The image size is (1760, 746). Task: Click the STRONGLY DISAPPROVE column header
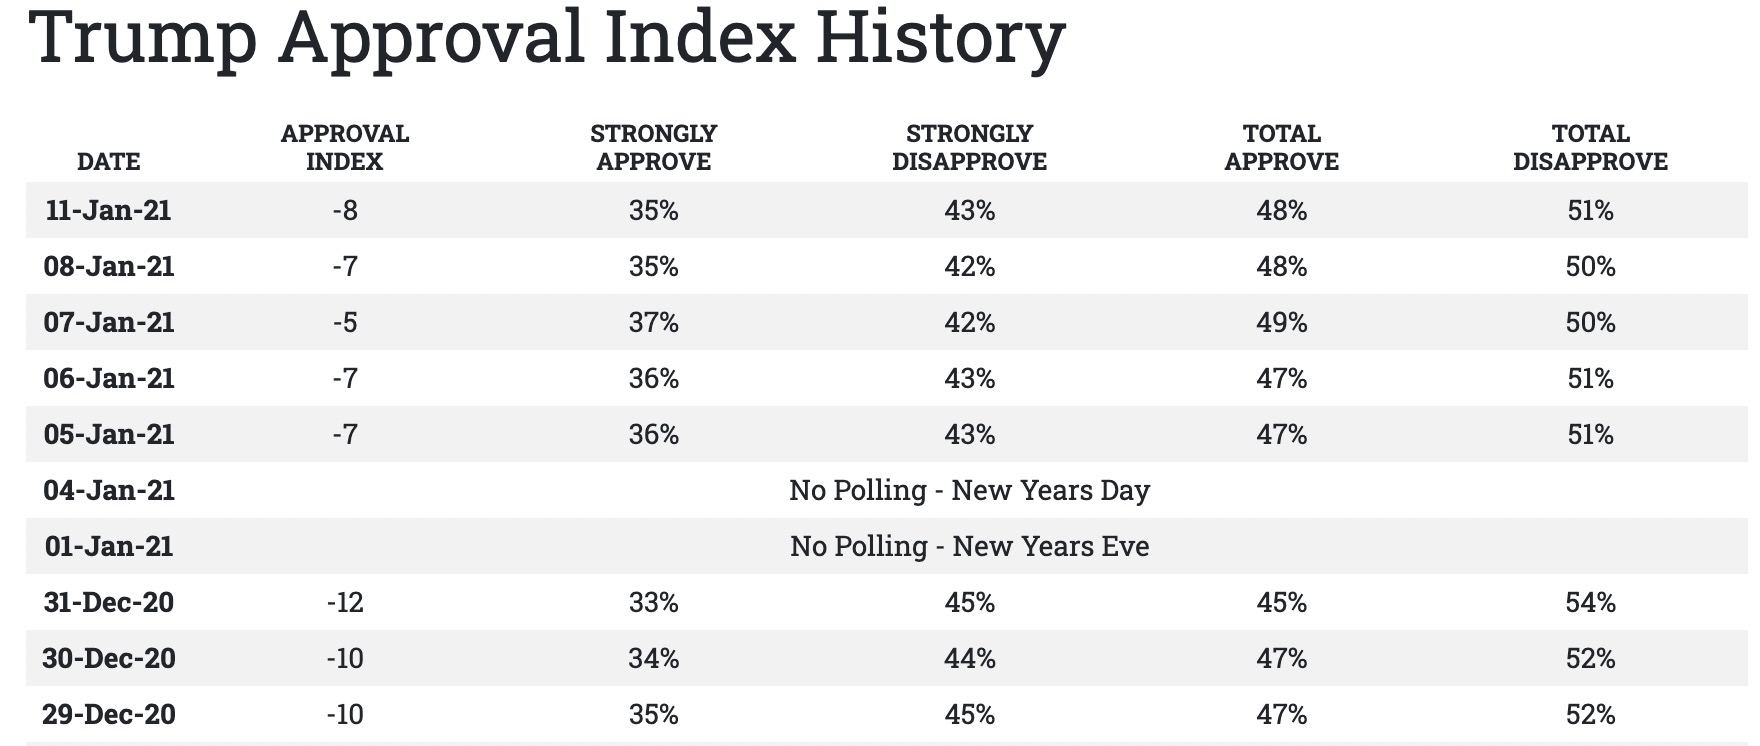point(969,147)
